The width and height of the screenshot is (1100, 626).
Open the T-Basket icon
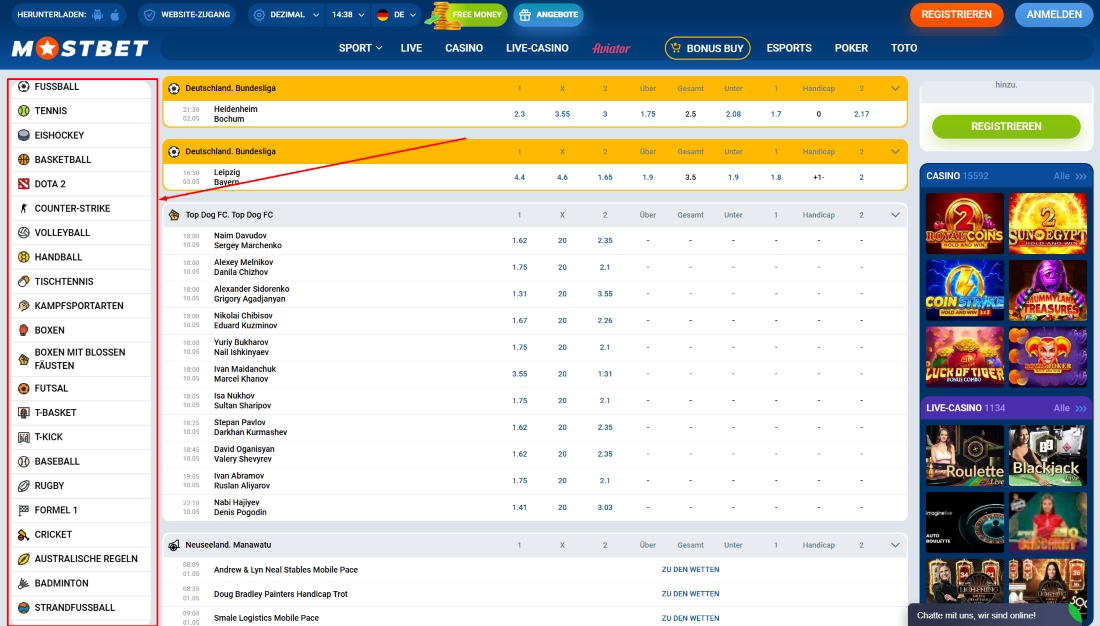(24, 413)
